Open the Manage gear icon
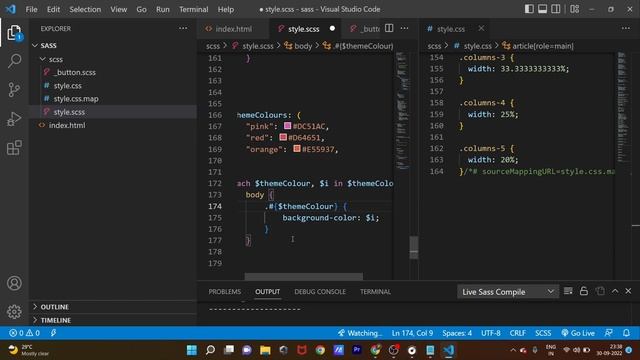The width and height of the screenshot is (640, 360). pyautogui.click(x=14, y=311)
